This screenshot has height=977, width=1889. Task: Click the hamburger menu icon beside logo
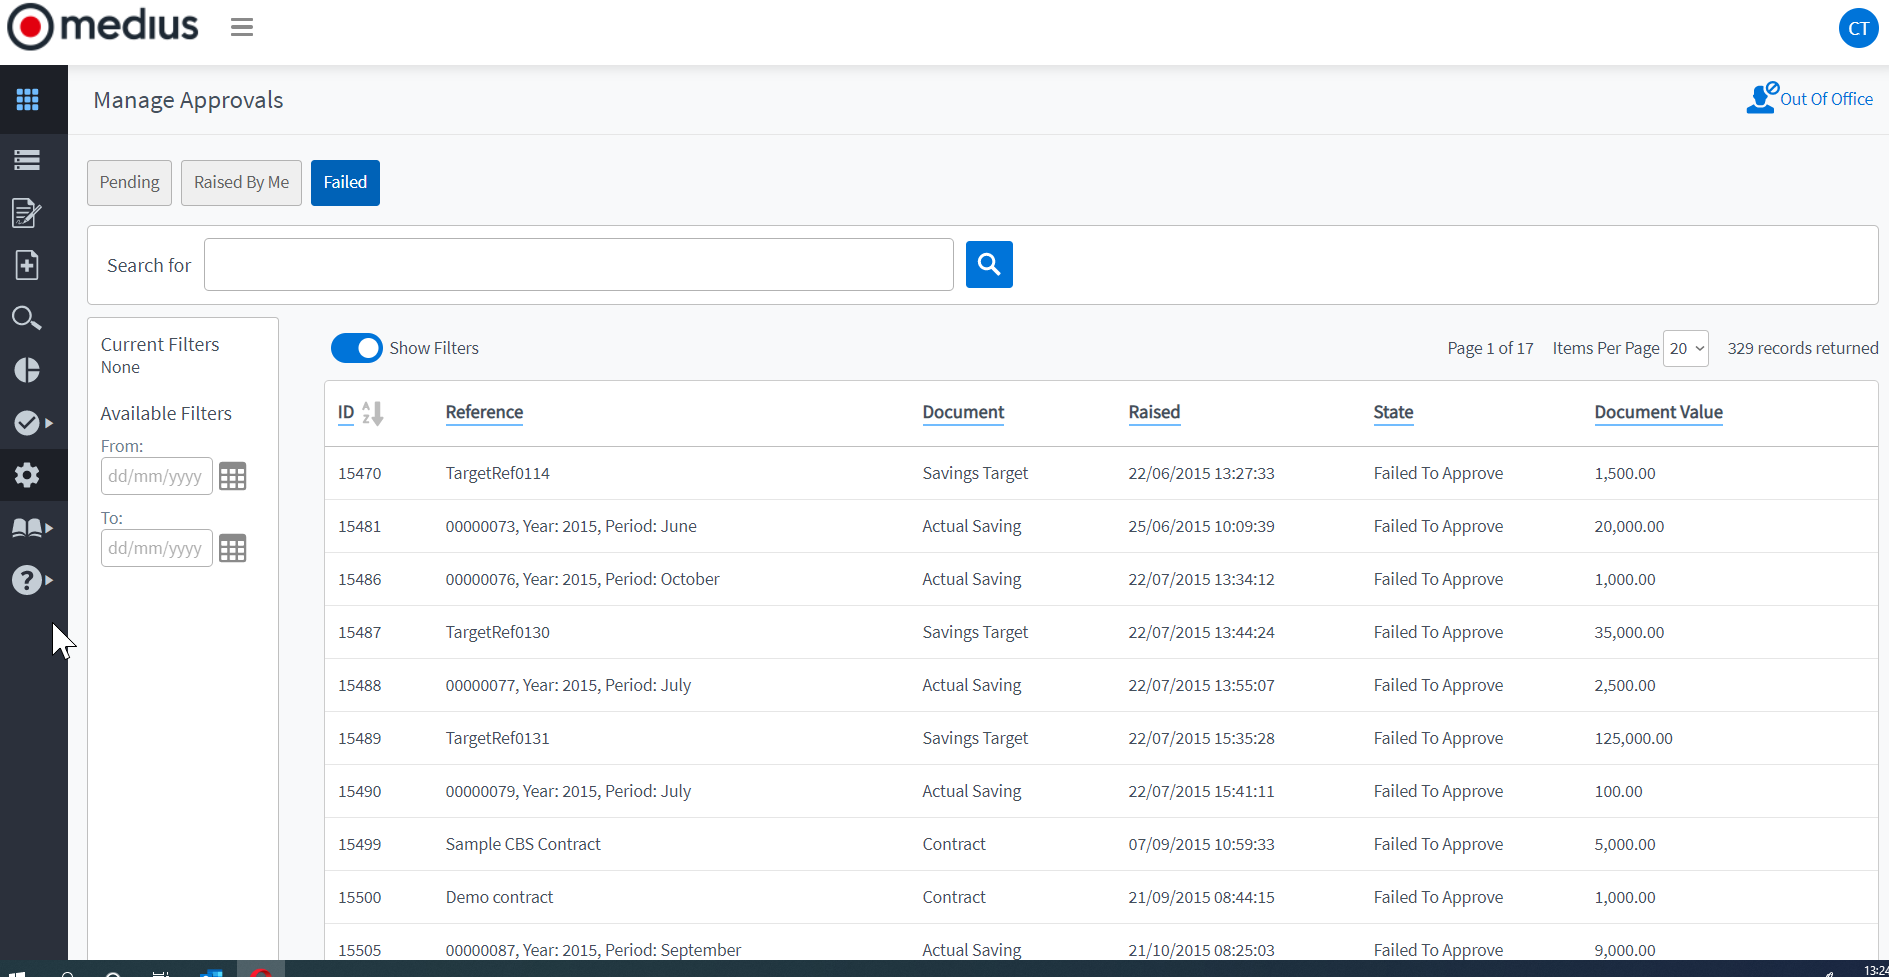[x=242, y=27]
